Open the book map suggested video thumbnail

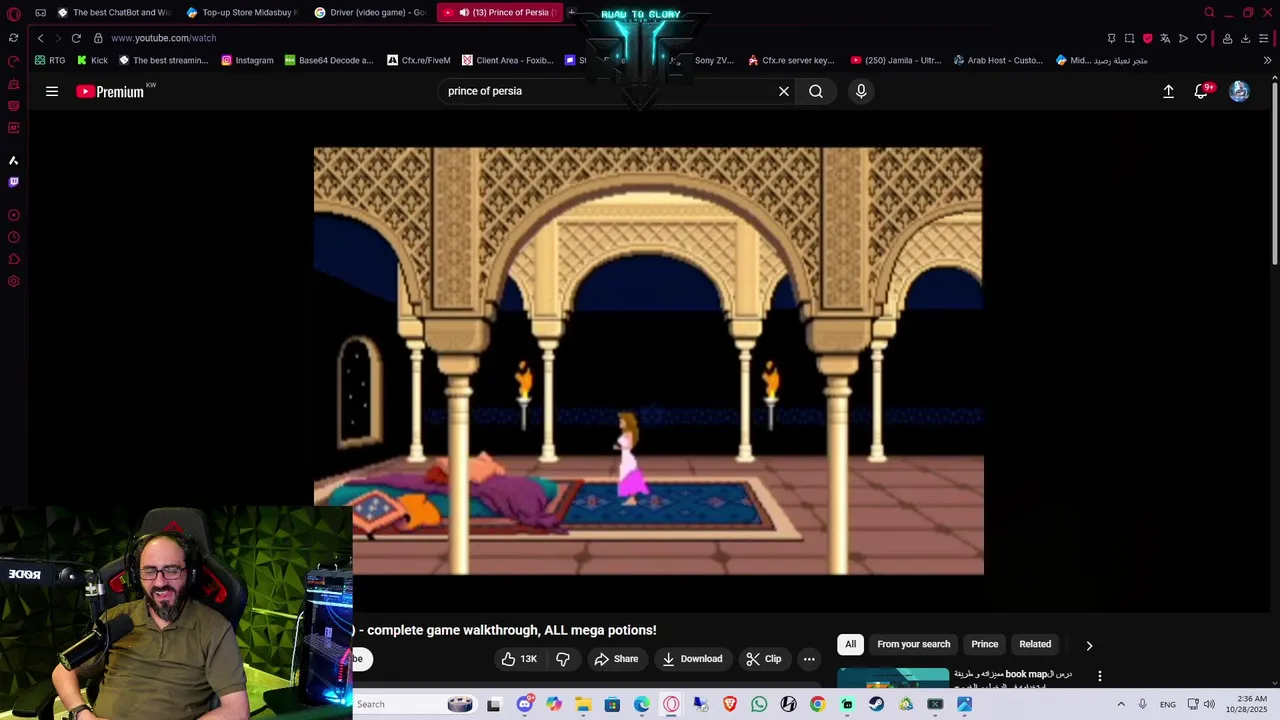(x=893, y=678)
